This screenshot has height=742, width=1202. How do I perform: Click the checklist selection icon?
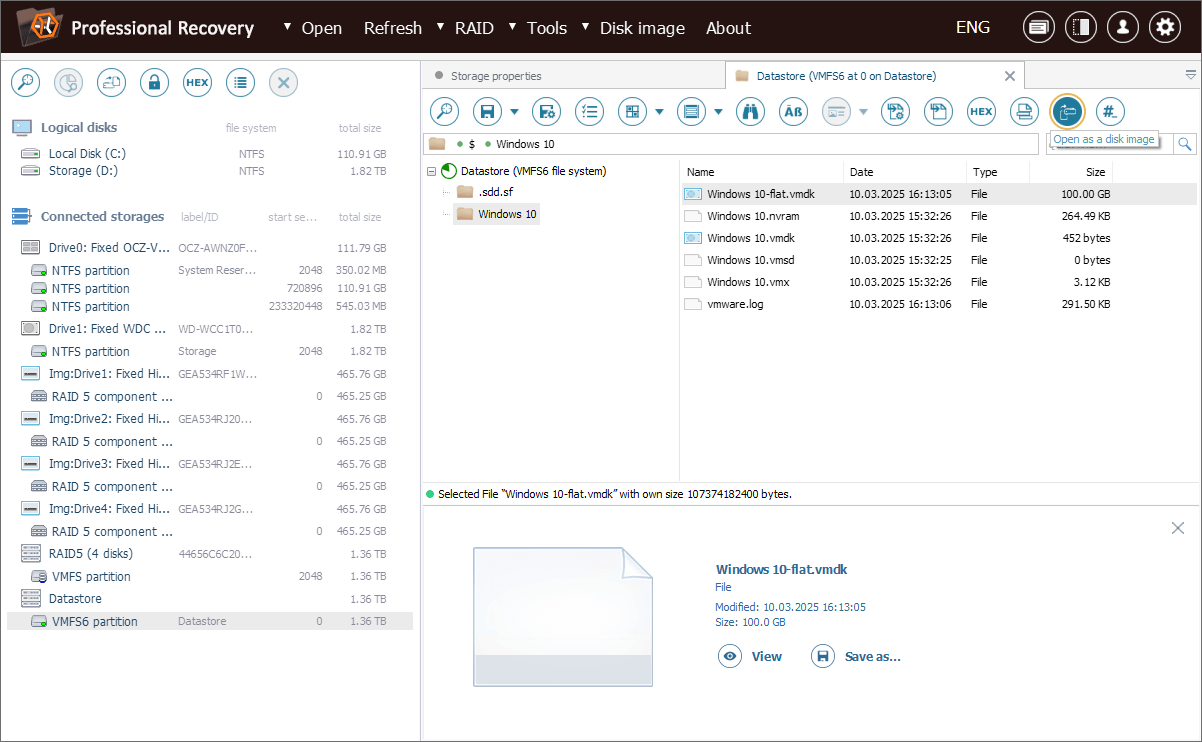point(589,112)
